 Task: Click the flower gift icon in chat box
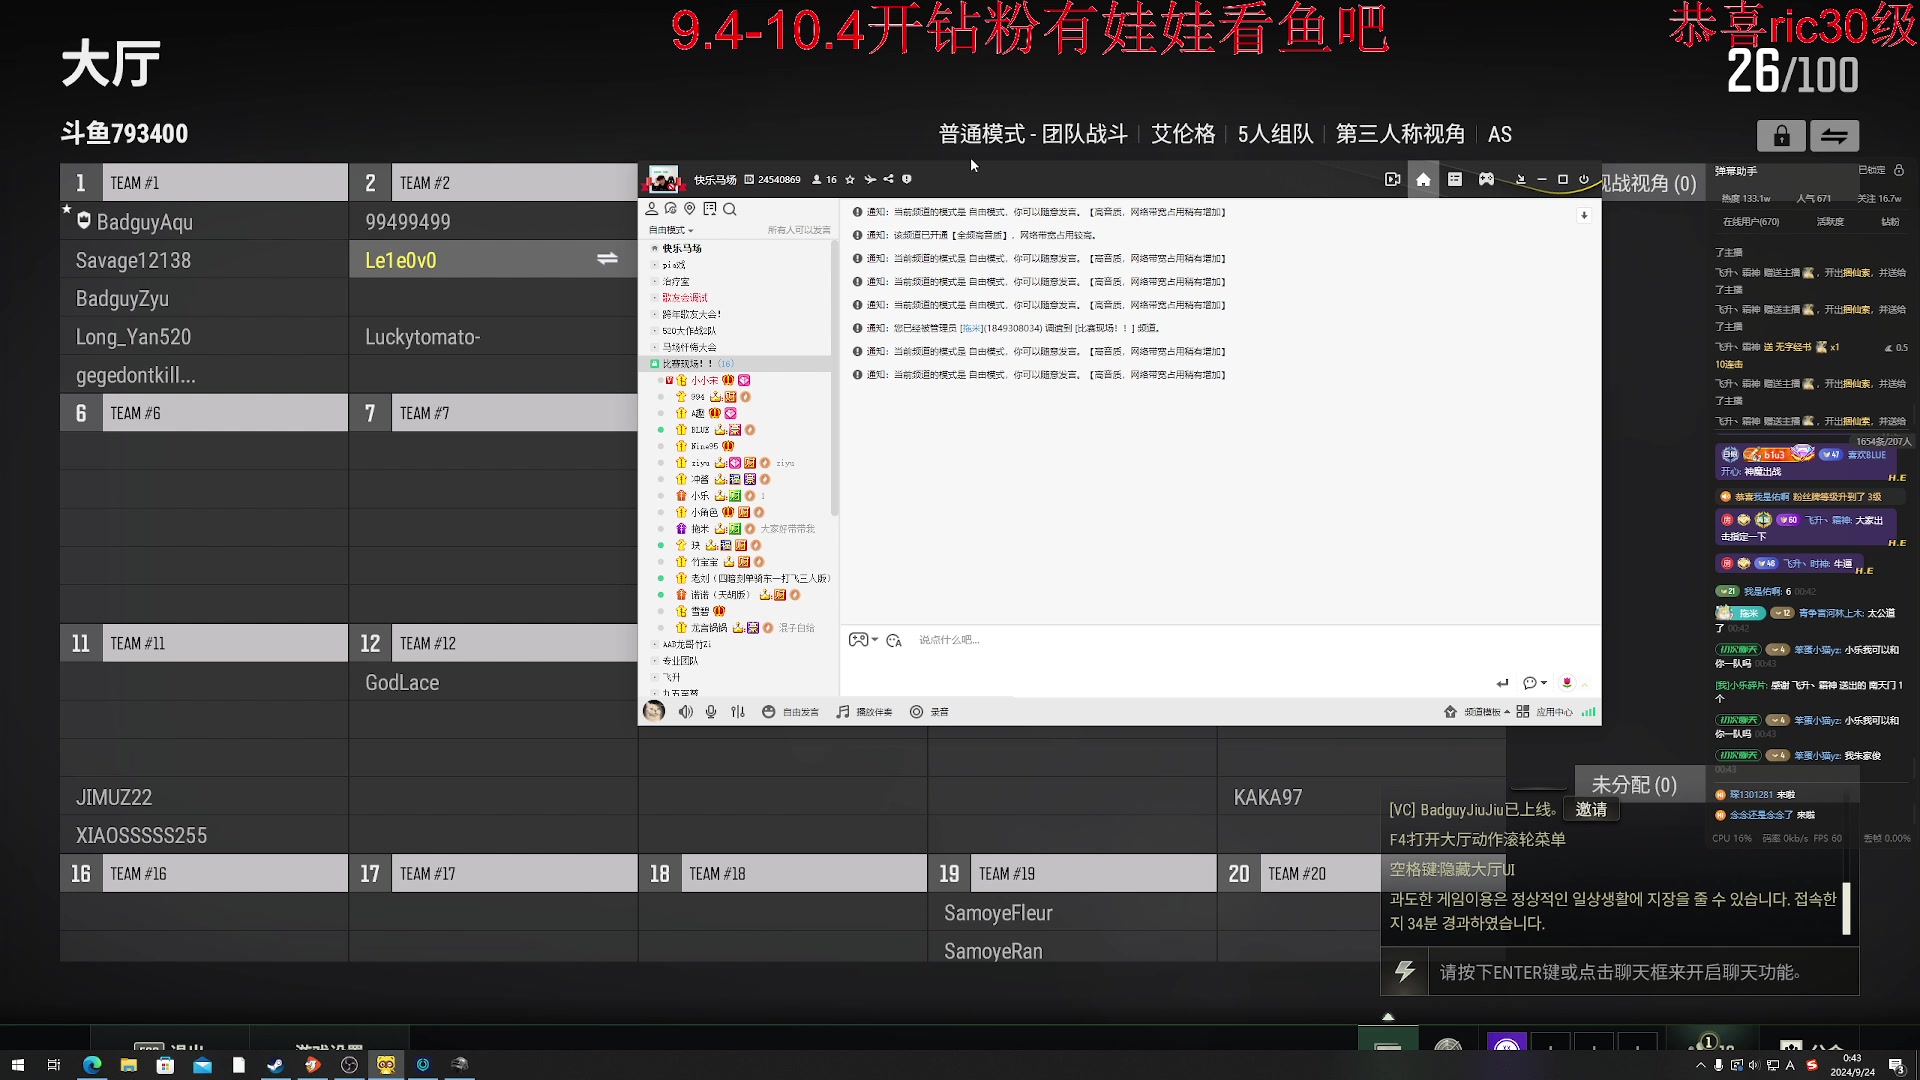tap(1567, 682)
